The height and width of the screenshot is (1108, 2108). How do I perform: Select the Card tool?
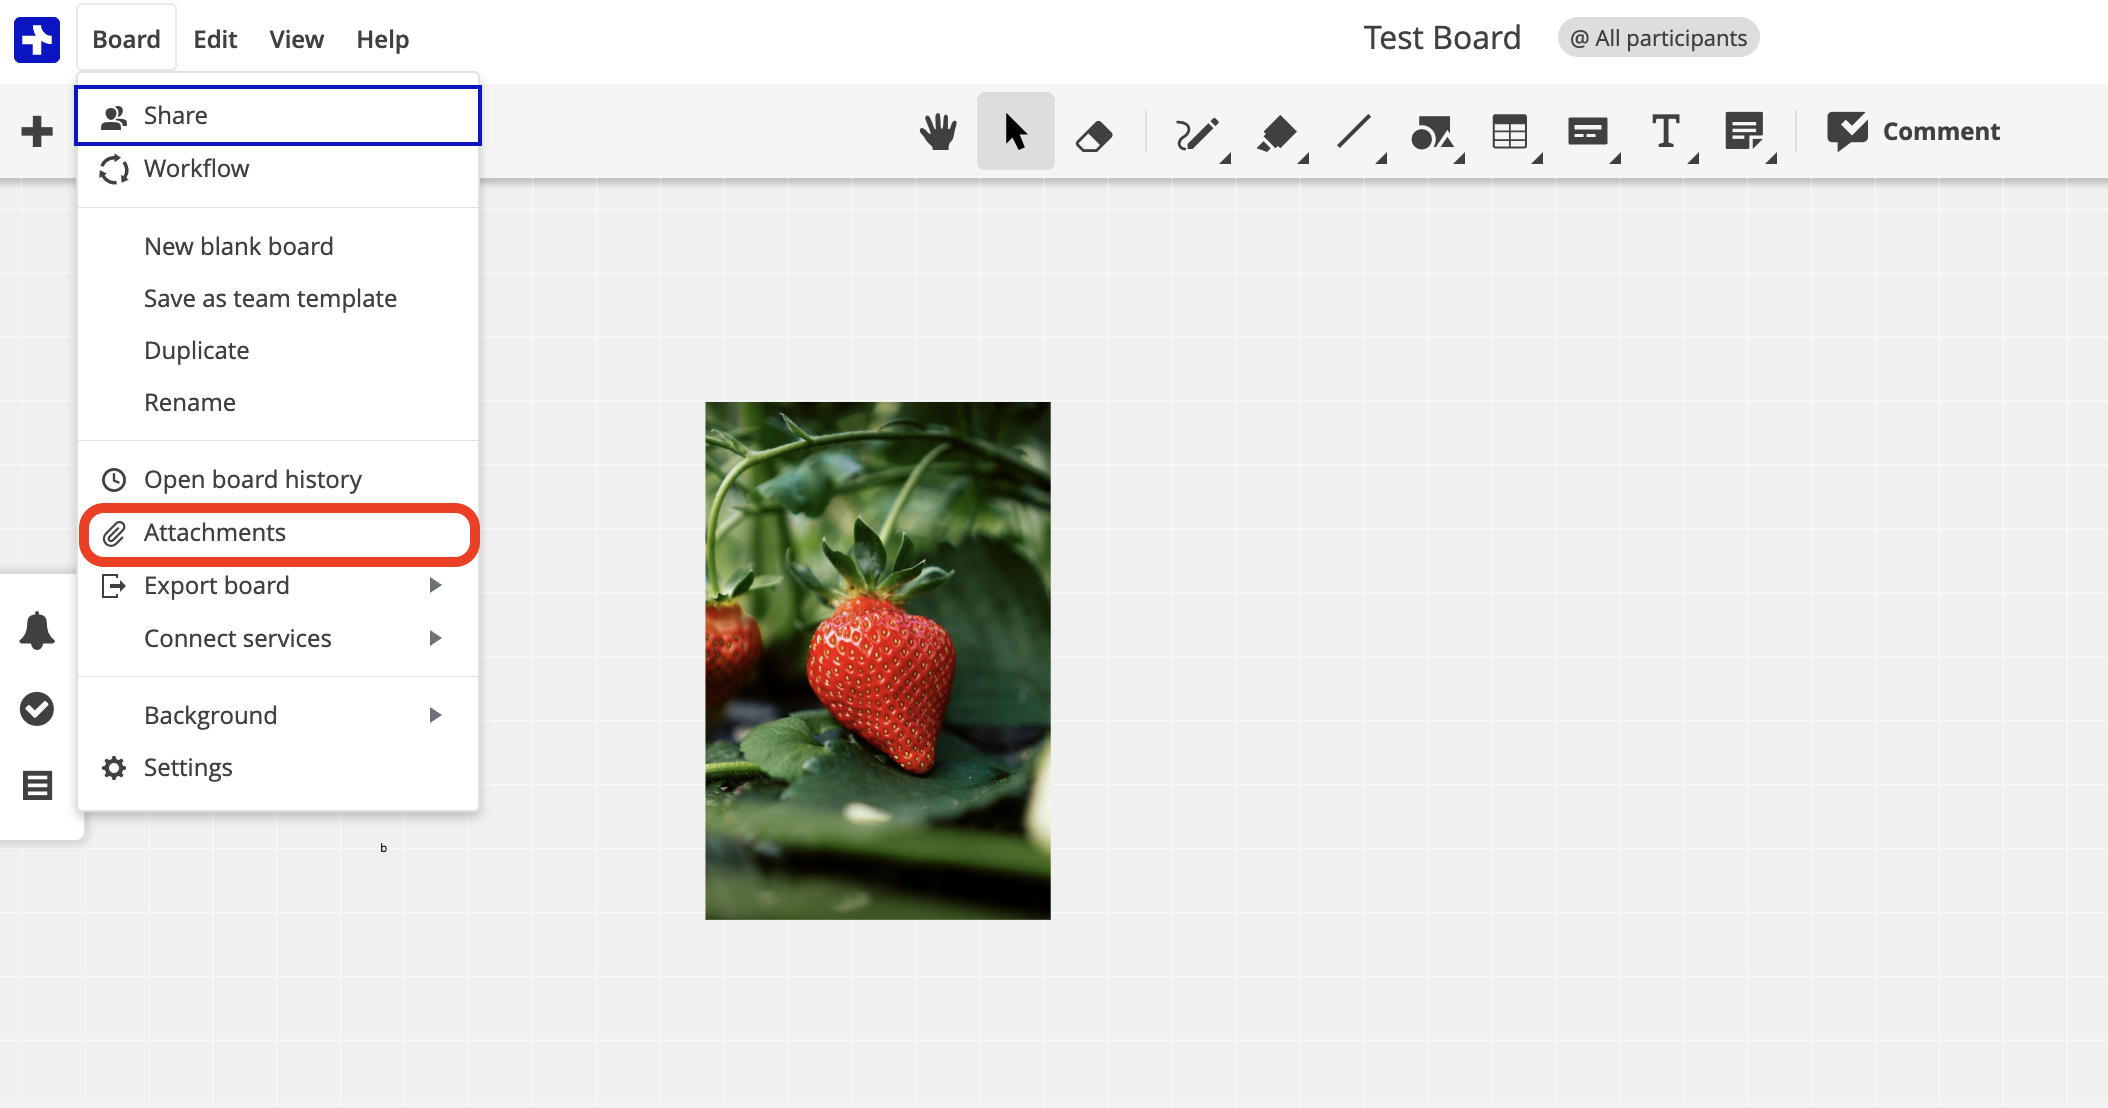click(x=1588, y=131)
